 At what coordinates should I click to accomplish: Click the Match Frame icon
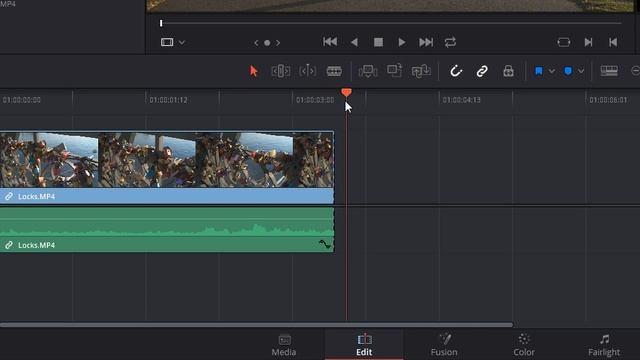pyautogui.click(x=564, y=42)
